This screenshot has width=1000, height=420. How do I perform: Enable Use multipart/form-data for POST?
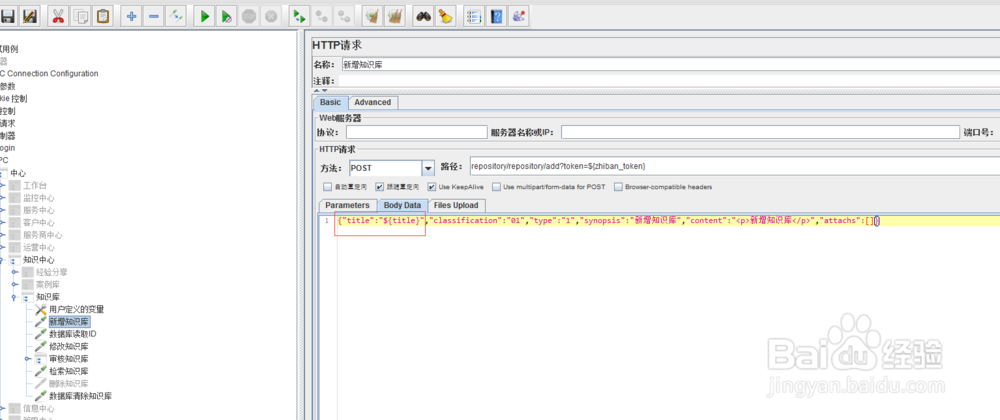pos(497,187)
